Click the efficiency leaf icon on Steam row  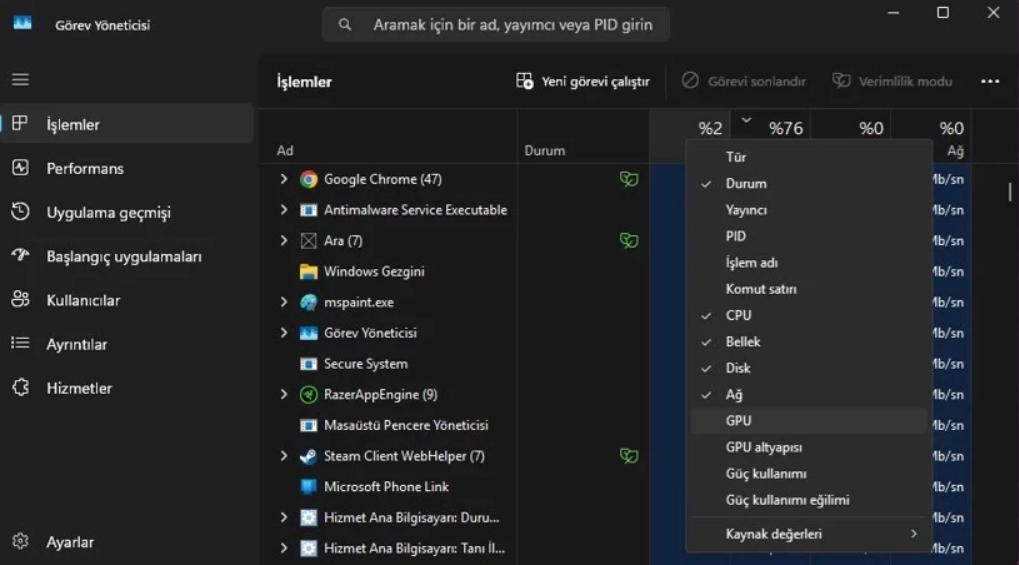pyautogui.click(x=628, y=456)
